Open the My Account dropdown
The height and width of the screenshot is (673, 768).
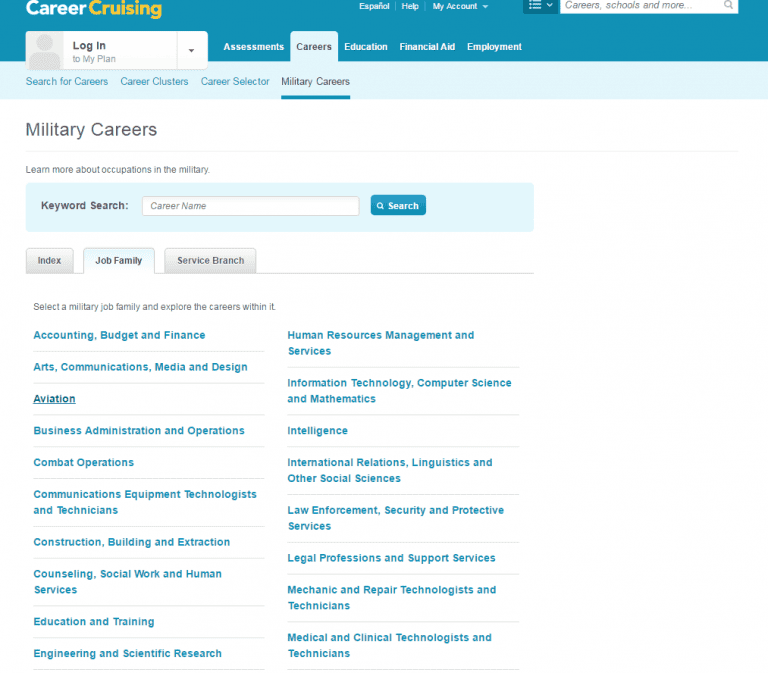pos(460,6)
